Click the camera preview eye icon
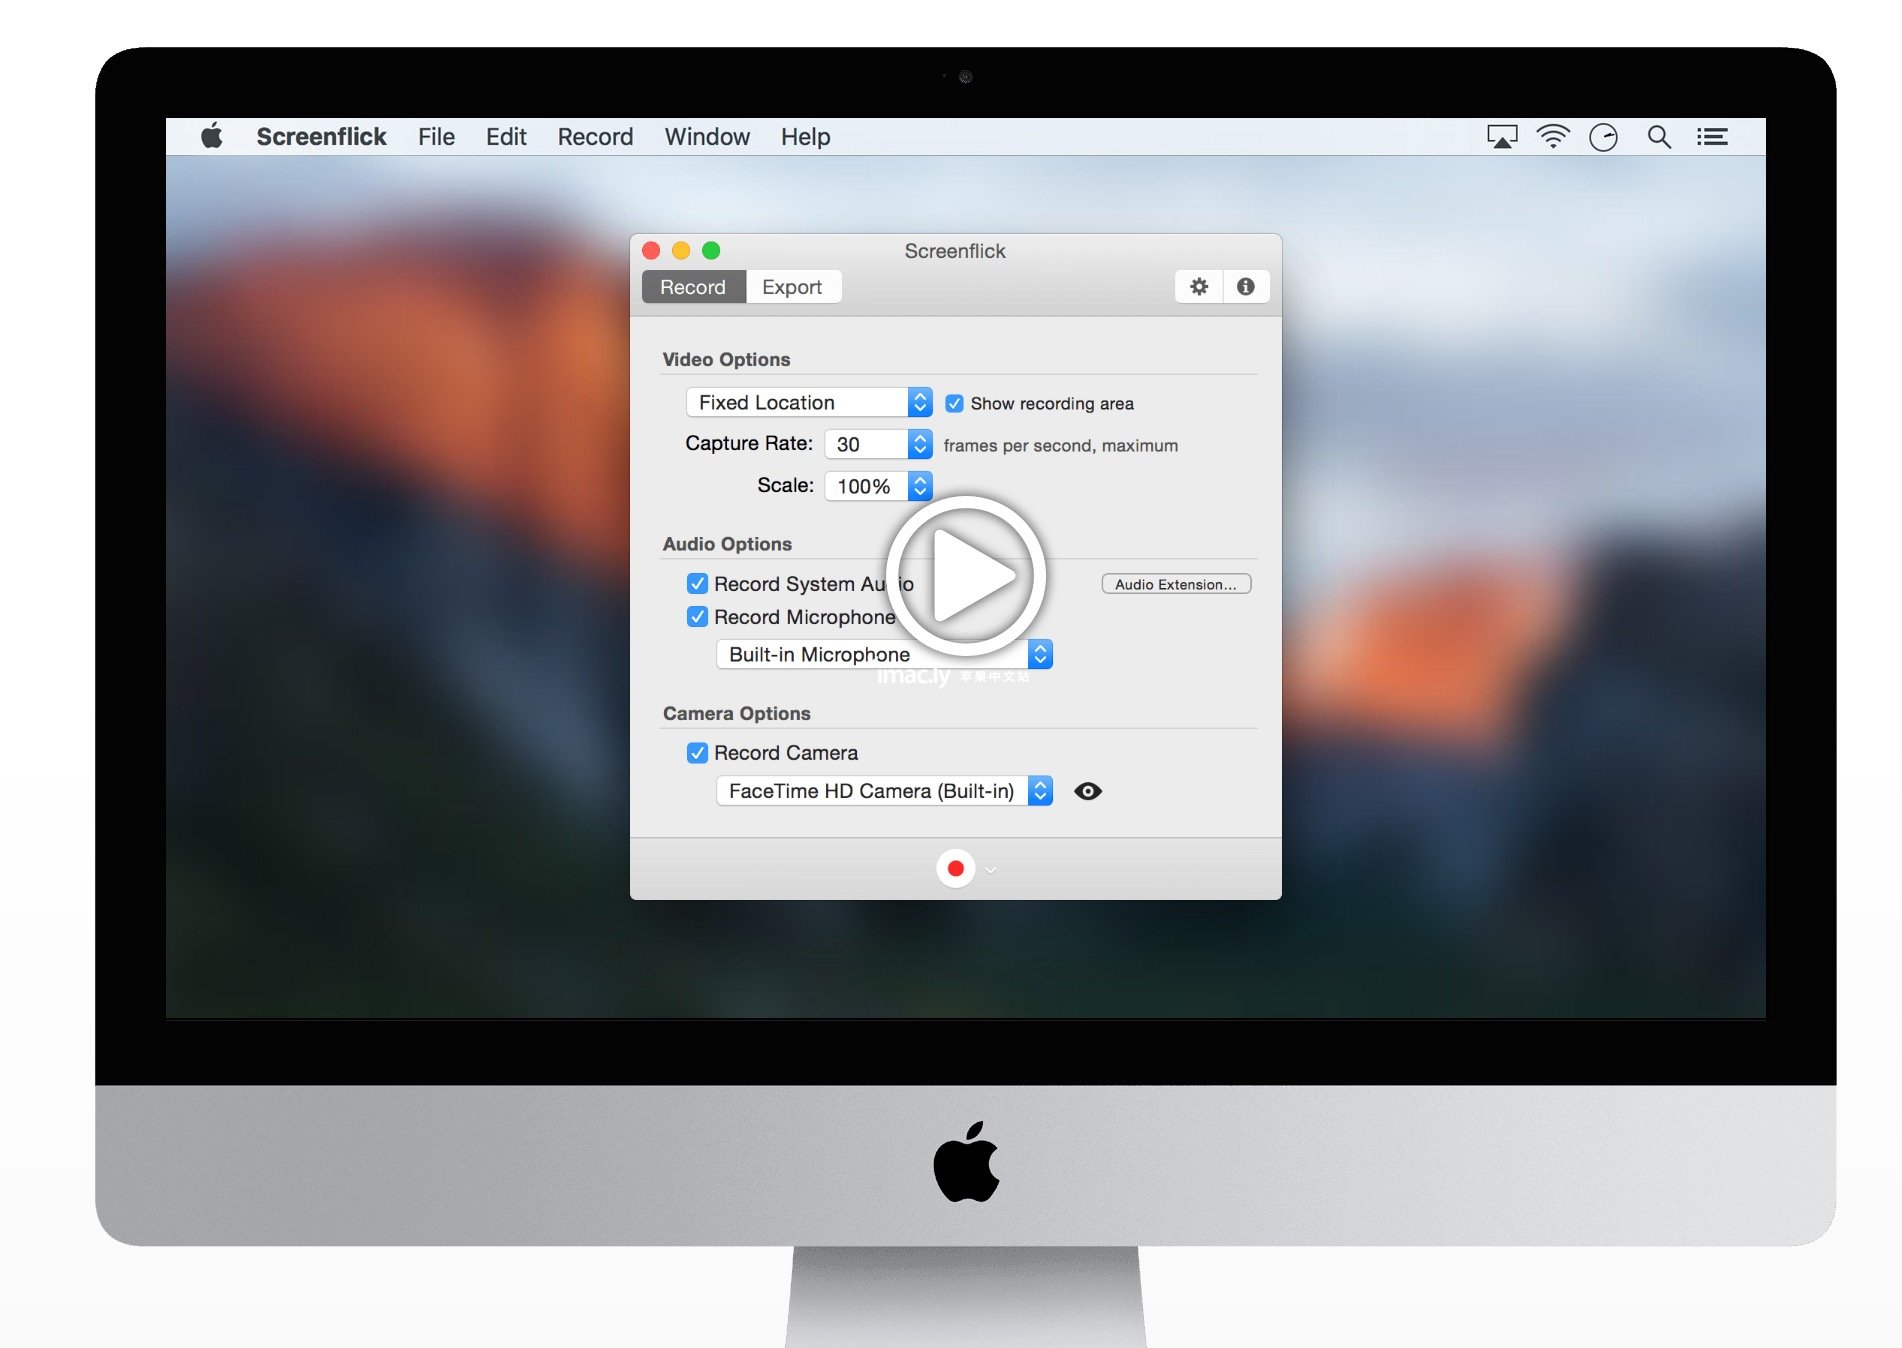 point(1088,791)
